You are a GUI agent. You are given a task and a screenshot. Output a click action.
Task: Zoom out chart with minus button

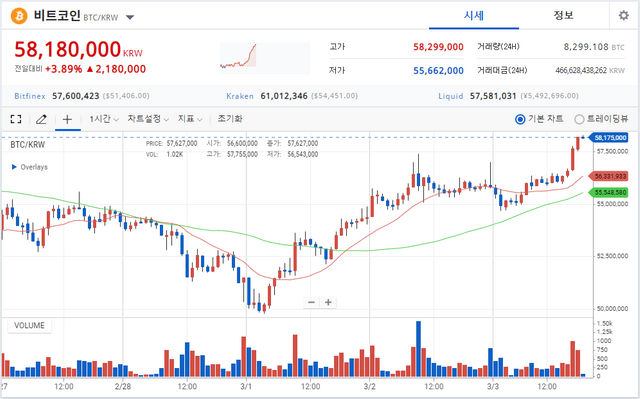pyautogui.click(x=311, y=302)
